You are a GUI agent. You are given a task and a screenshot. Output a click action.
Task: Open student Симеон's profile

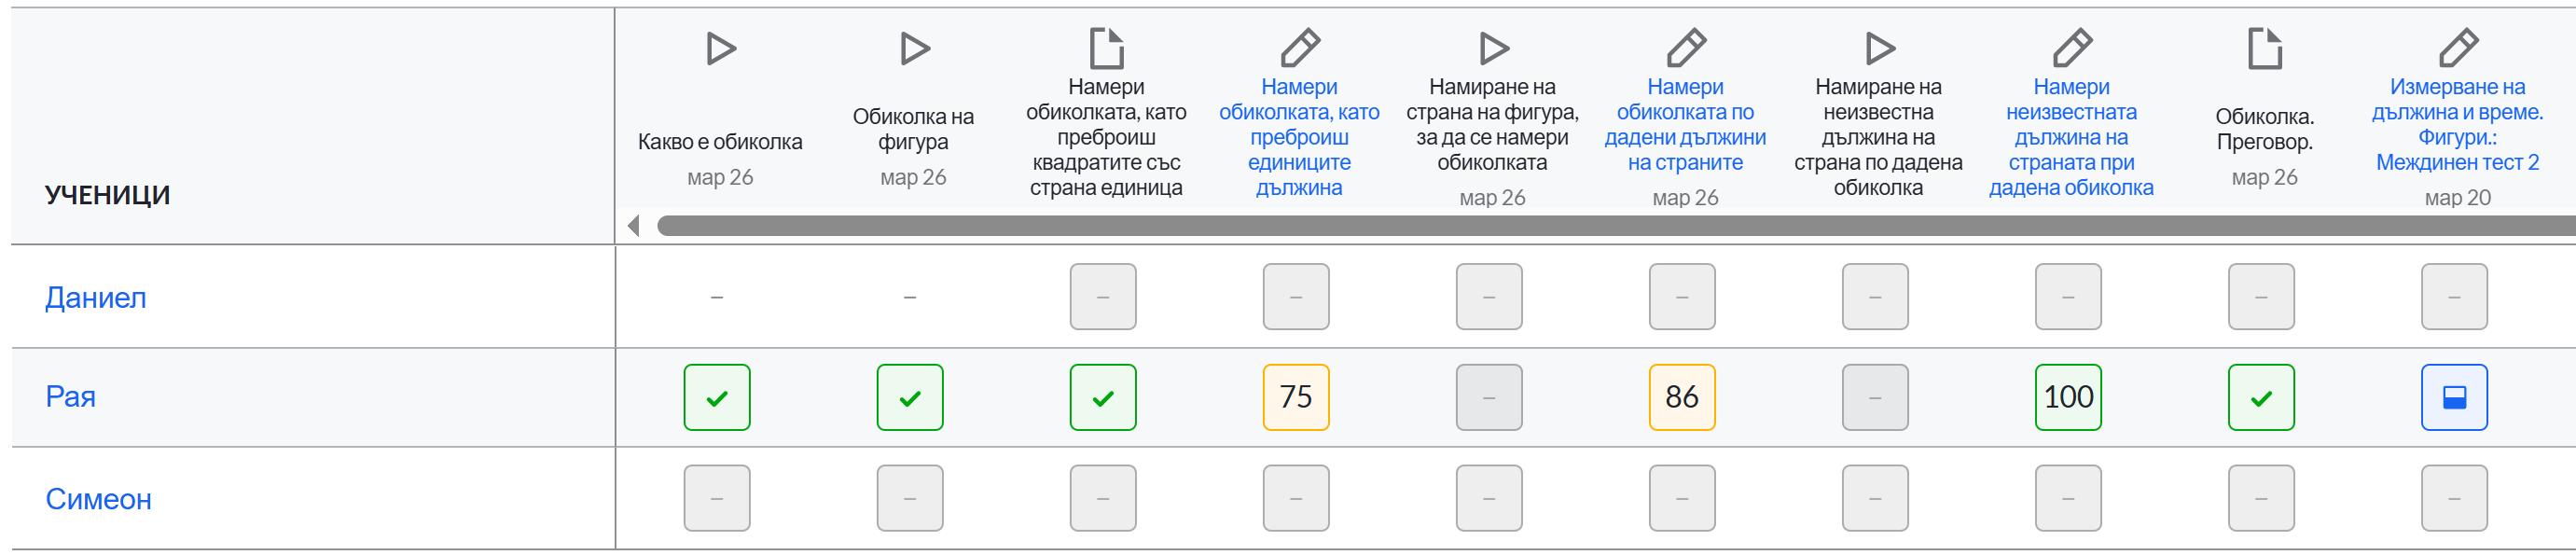click(x=98, y=498)
